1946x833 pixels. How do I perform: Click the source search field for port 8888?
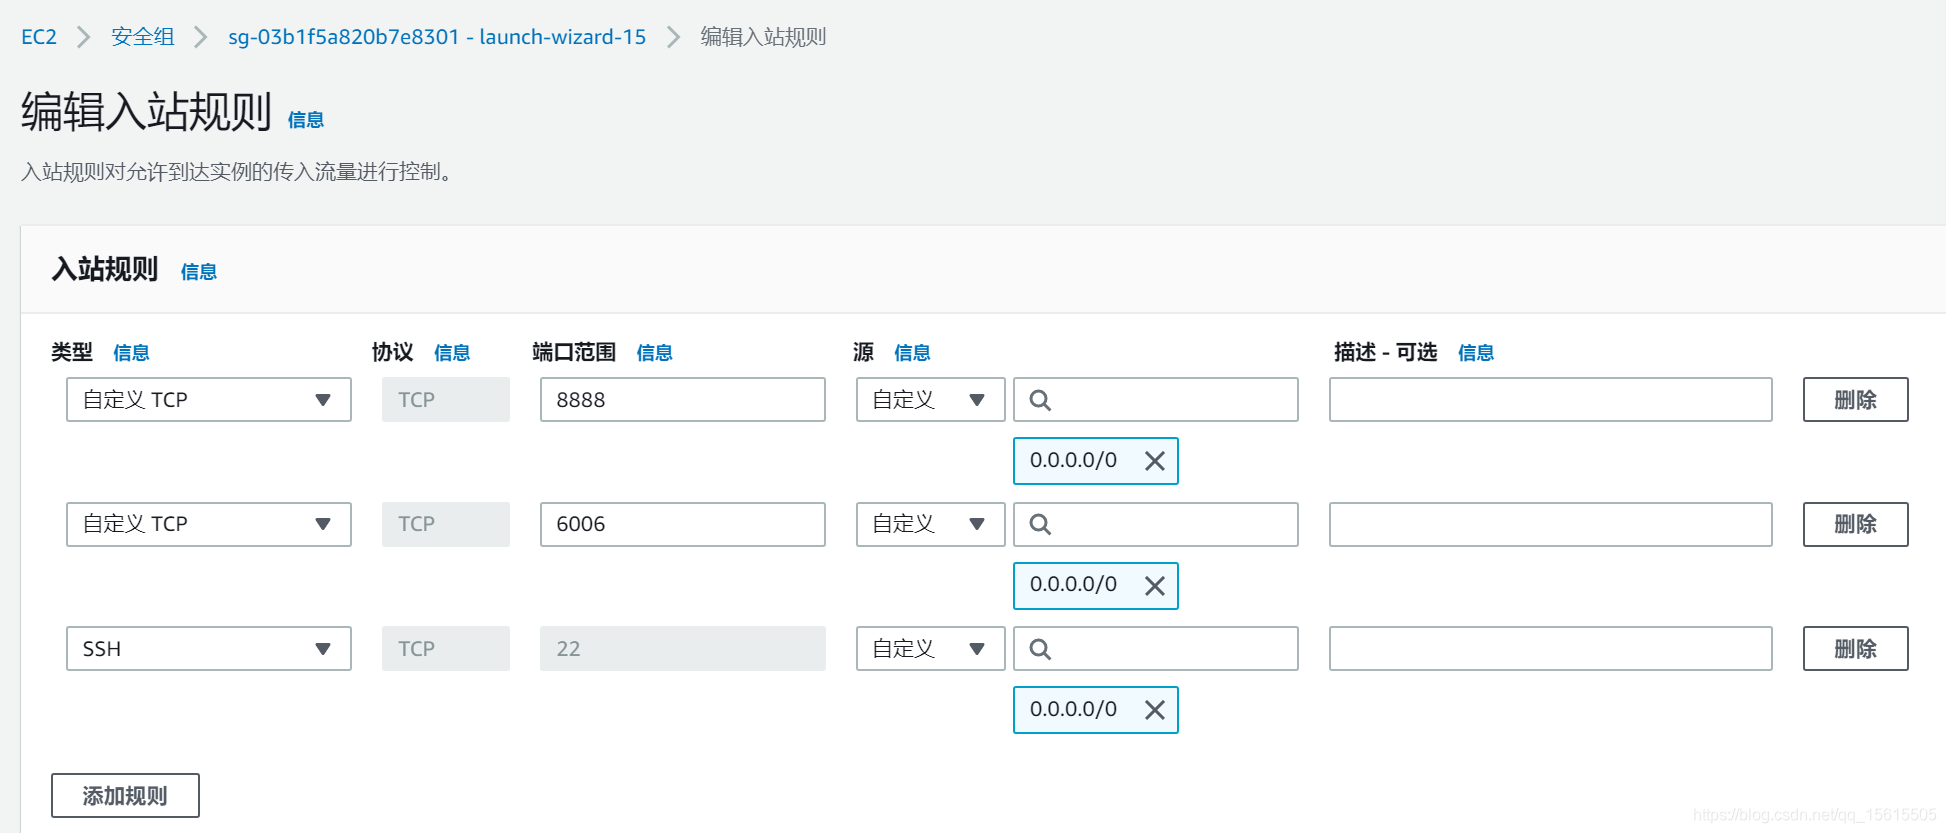1156,399
